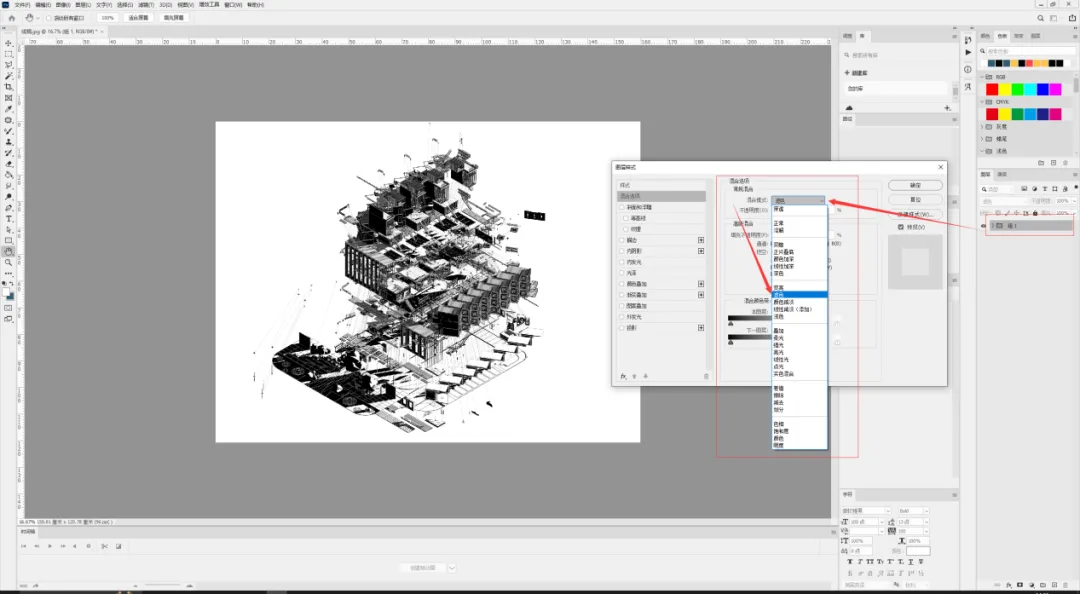The height and width of the screenshot is (594, 1080).
Task: Open the 滤镜 (Filter) menu
Action: pos(145,5)
